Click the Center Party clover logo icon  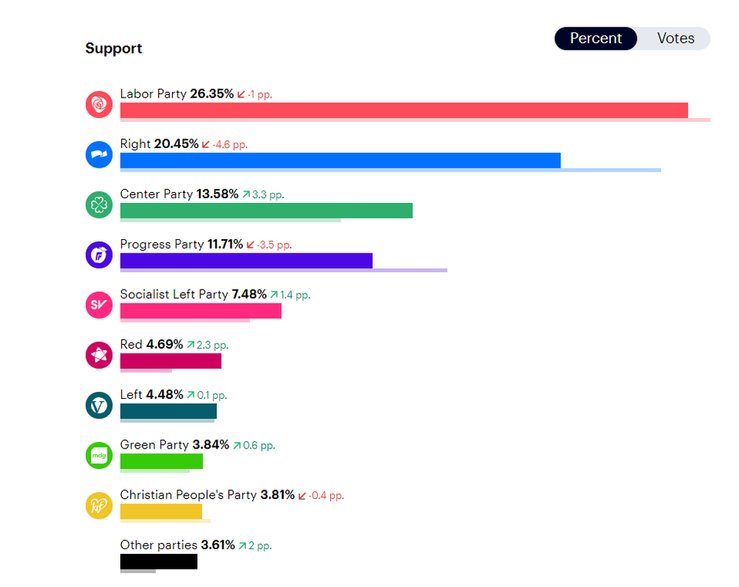point(99,204)
